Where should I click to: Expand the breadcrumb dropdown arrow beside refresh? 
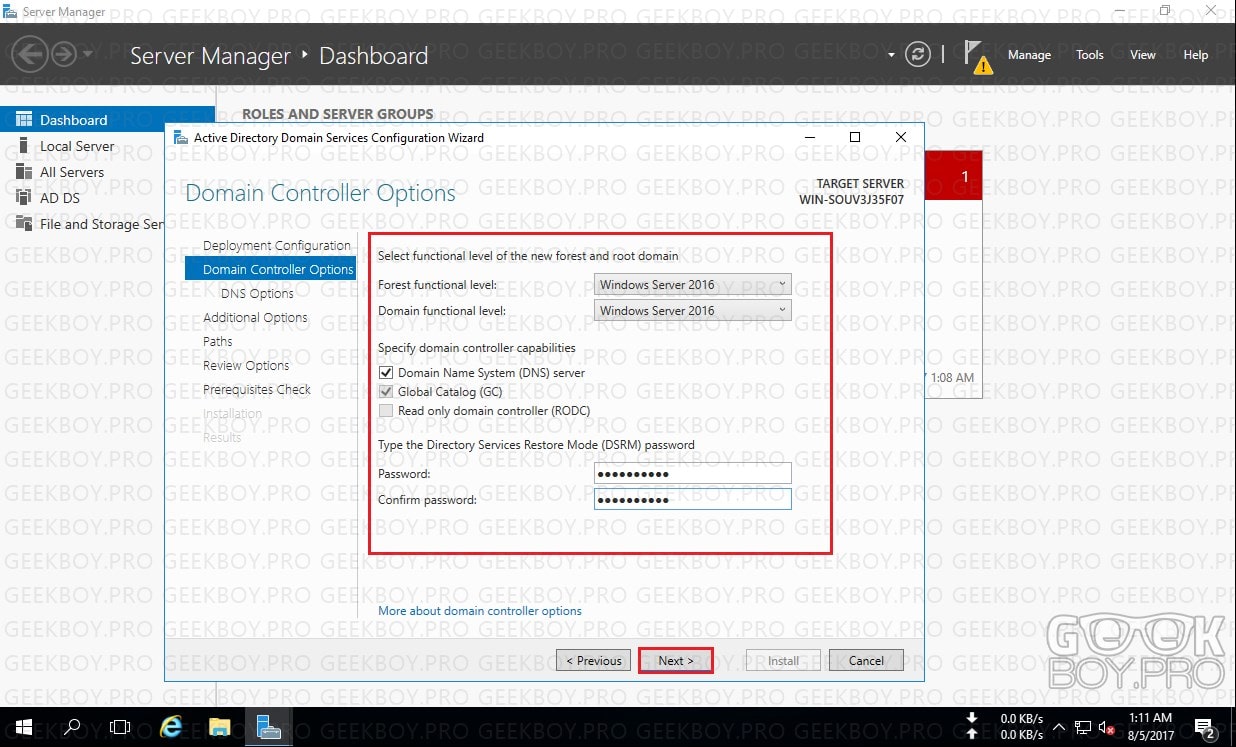click(891, 55)
